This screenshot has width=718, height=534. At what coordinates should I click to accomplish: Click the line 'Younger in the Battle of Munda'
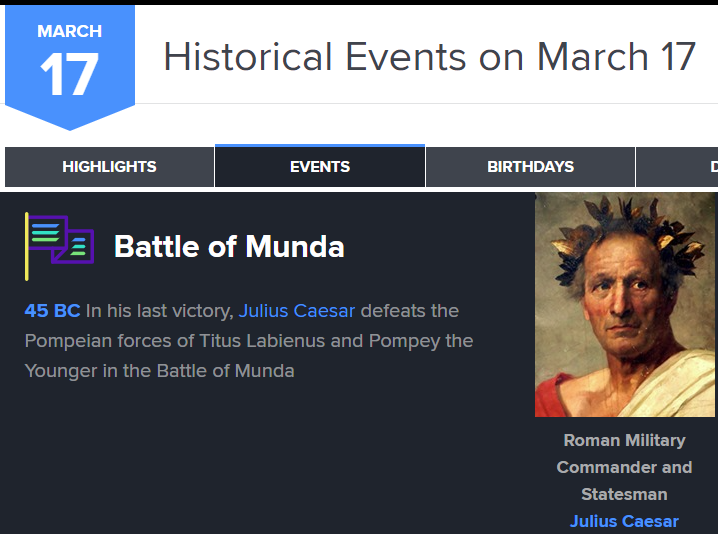[159, 371]
